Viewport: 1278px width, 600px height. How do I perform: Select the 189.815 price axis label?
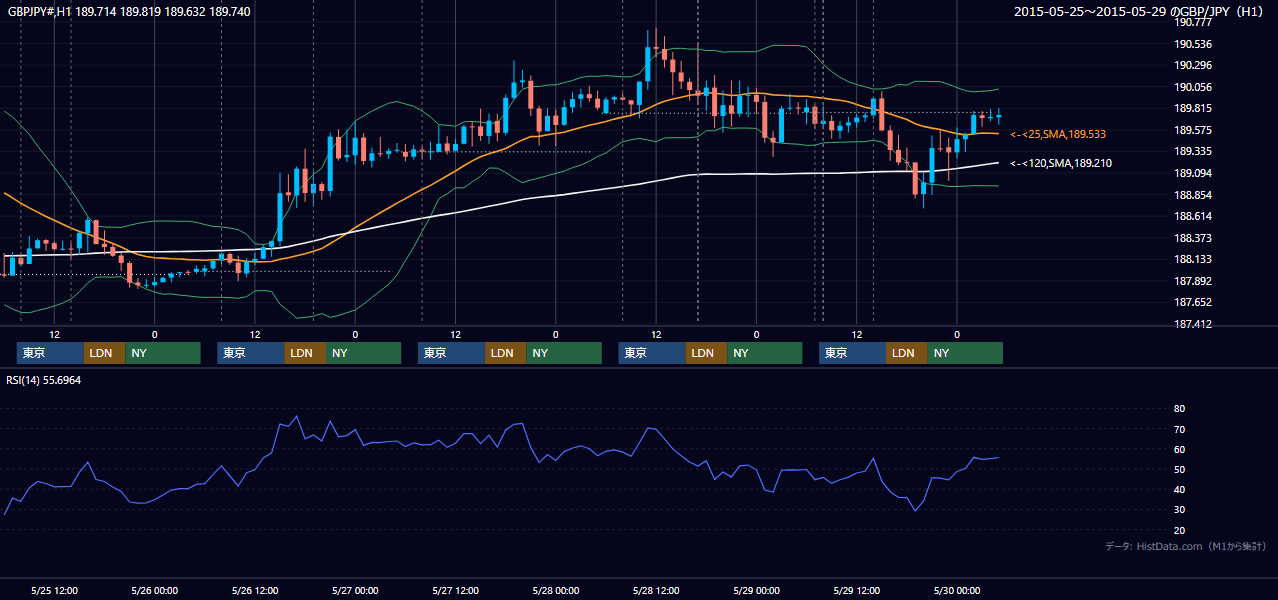(1193, 108)
